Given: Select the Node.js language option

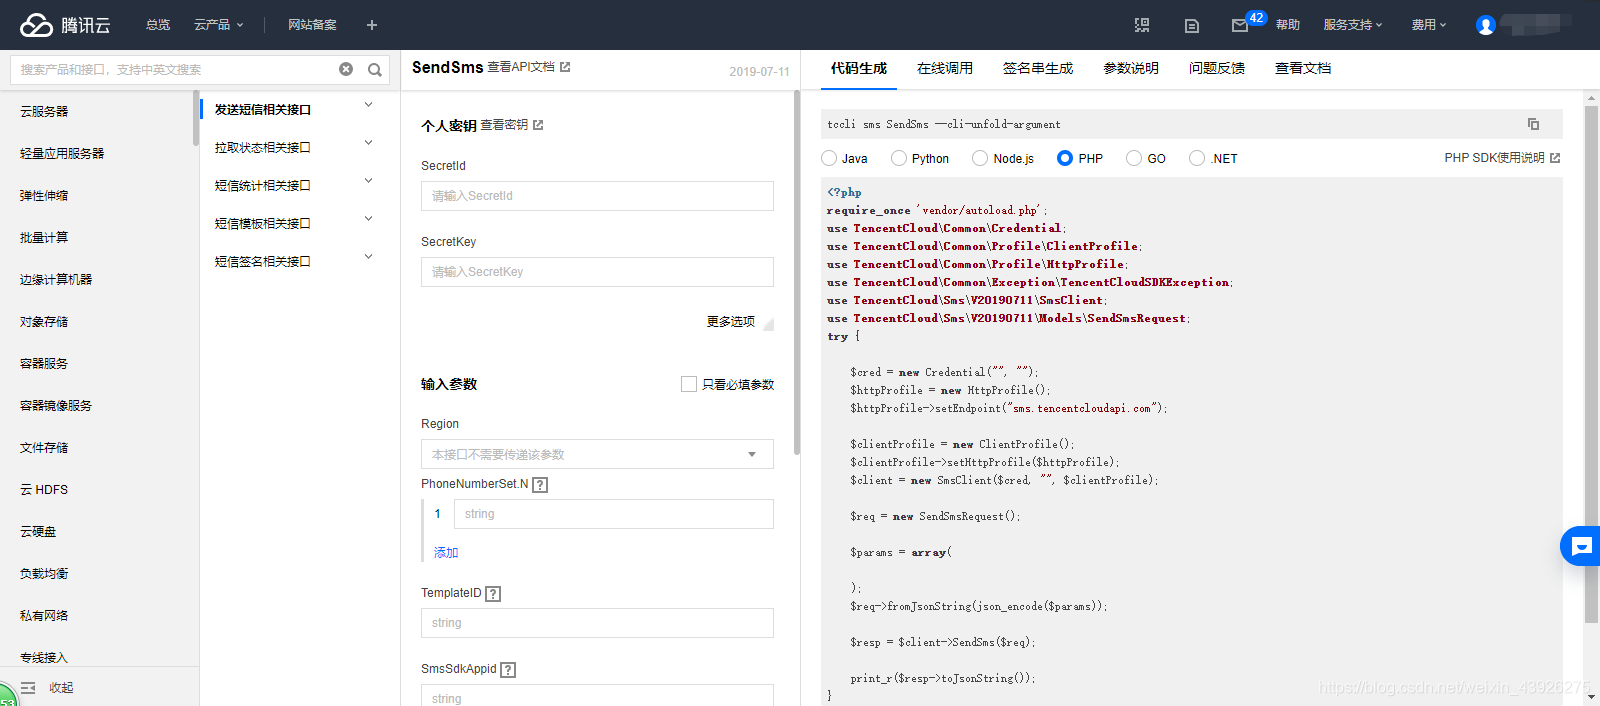Looking at the screenshot, I should click(980, 158).
